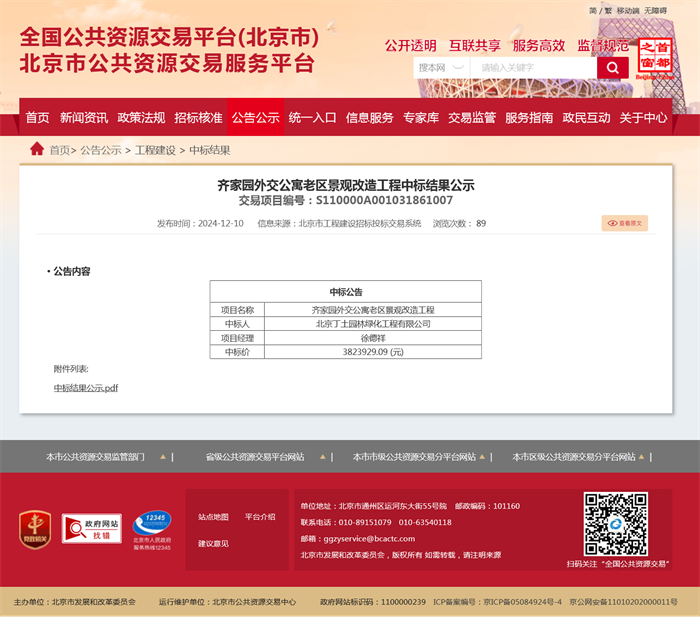Download the 中标结果公示.pdf attachment

pyautogui.click(x=86, y=388)
